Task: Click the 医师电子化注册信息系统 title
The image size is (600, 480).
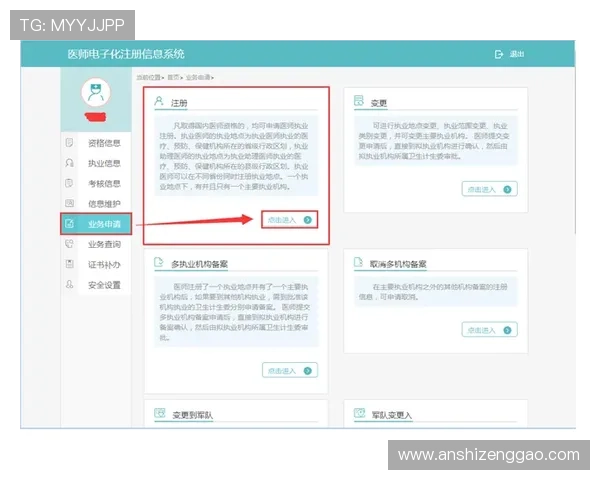Action: 126,54
